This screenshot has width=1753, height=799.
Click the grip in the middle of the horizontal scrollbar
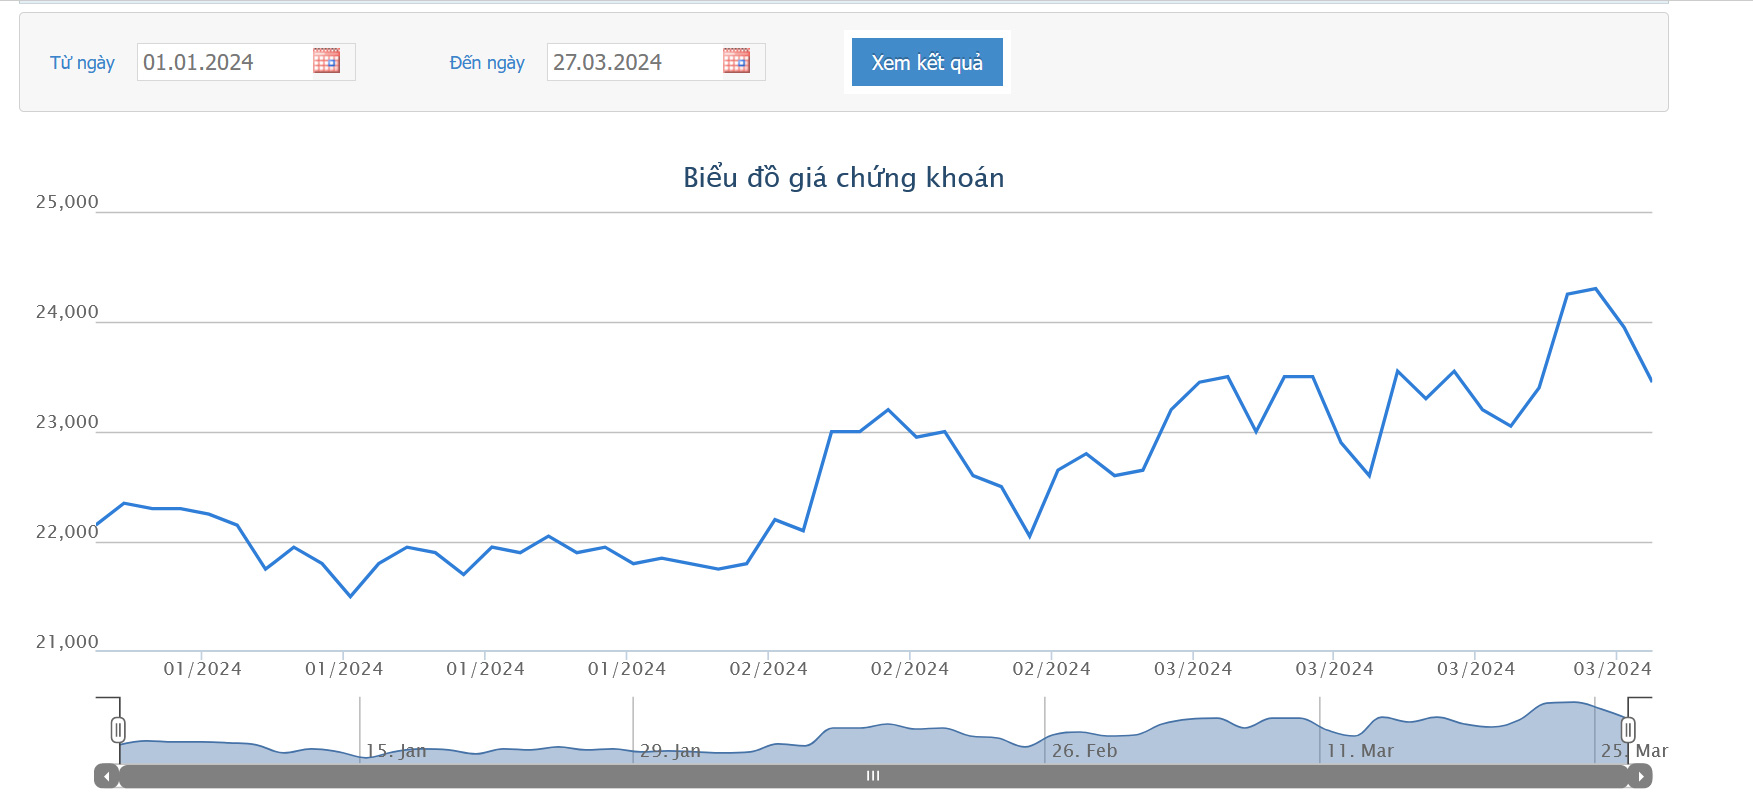click(x=873, y=776)
